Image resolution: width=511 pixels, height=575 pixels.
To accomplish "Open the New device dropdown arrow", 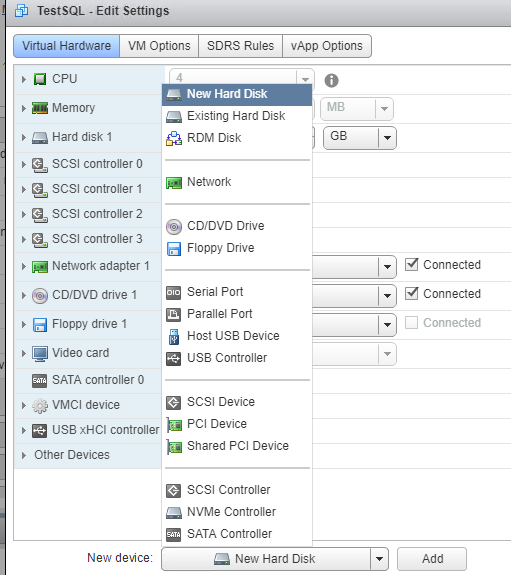I will tap(379, 559).
